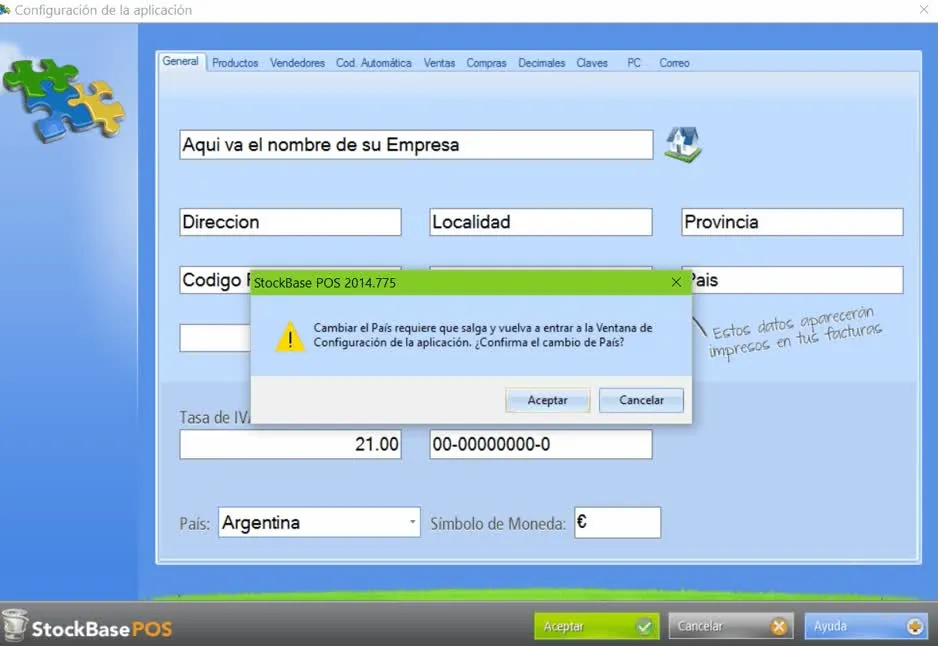Click the empty field below Codigo

(x=215, y=338)
